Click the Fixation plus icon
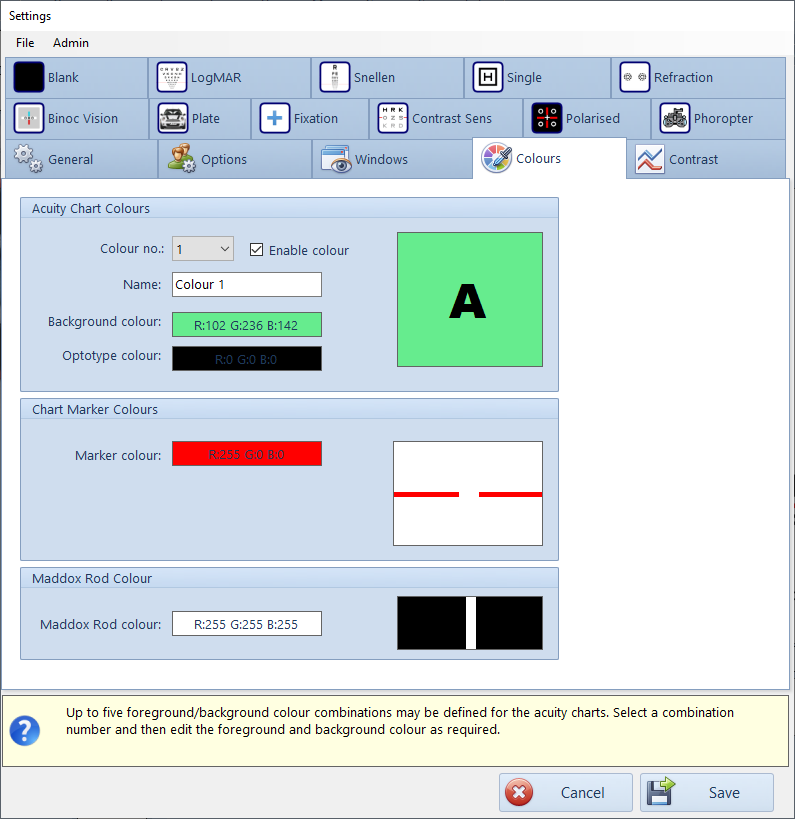This screenshot has width=795, height=819. pyautogui.click(x=274, y=118)
